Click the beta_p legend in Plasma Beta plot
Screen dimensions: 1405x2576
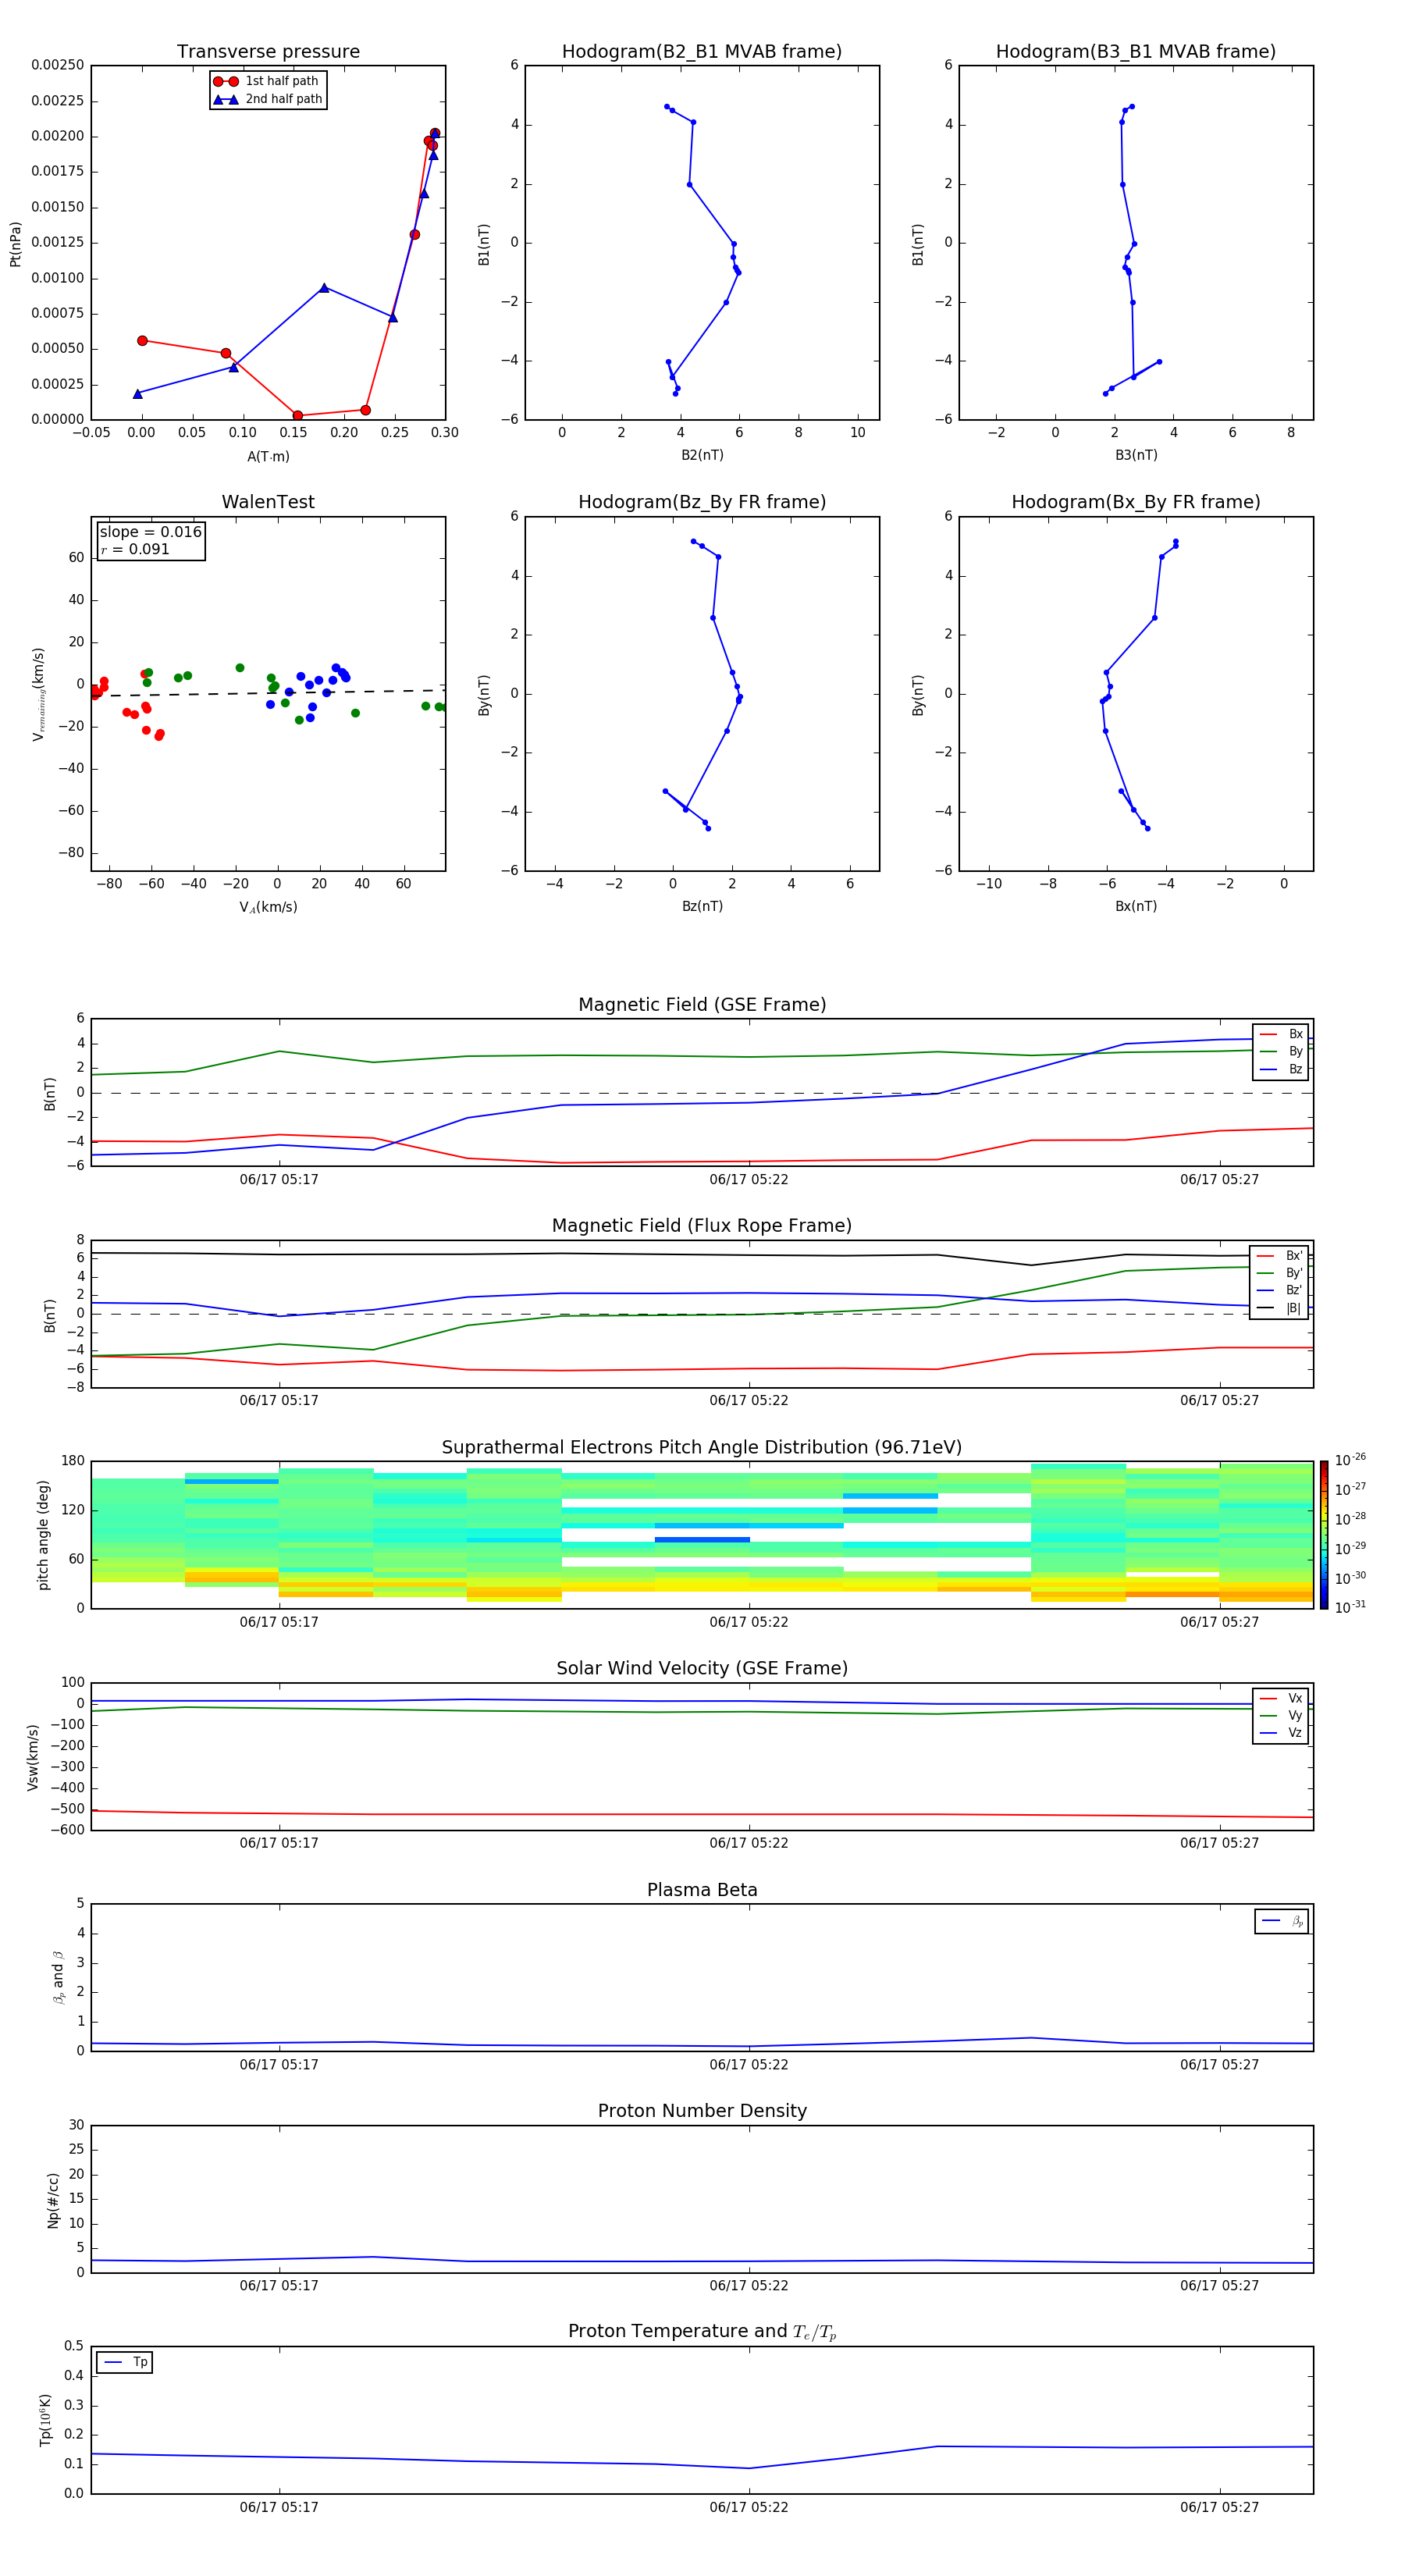click(x=1281, y=1921)
